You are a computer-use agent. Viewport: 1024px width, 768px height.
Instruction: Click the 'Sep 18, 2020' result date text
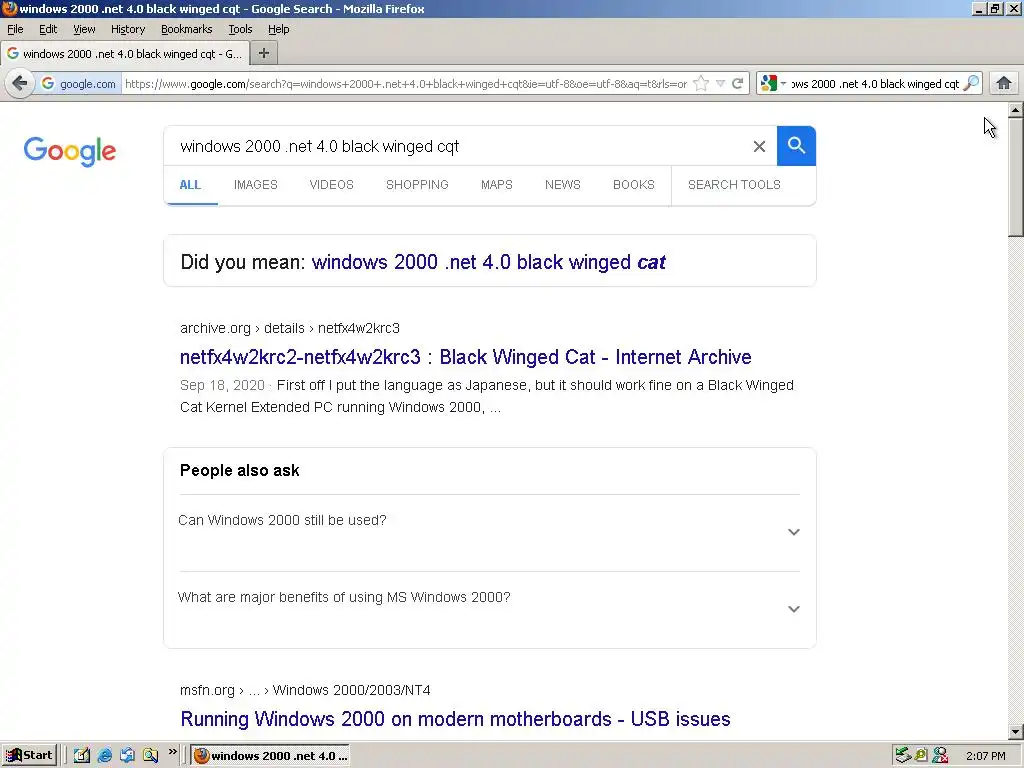[222, 385]
